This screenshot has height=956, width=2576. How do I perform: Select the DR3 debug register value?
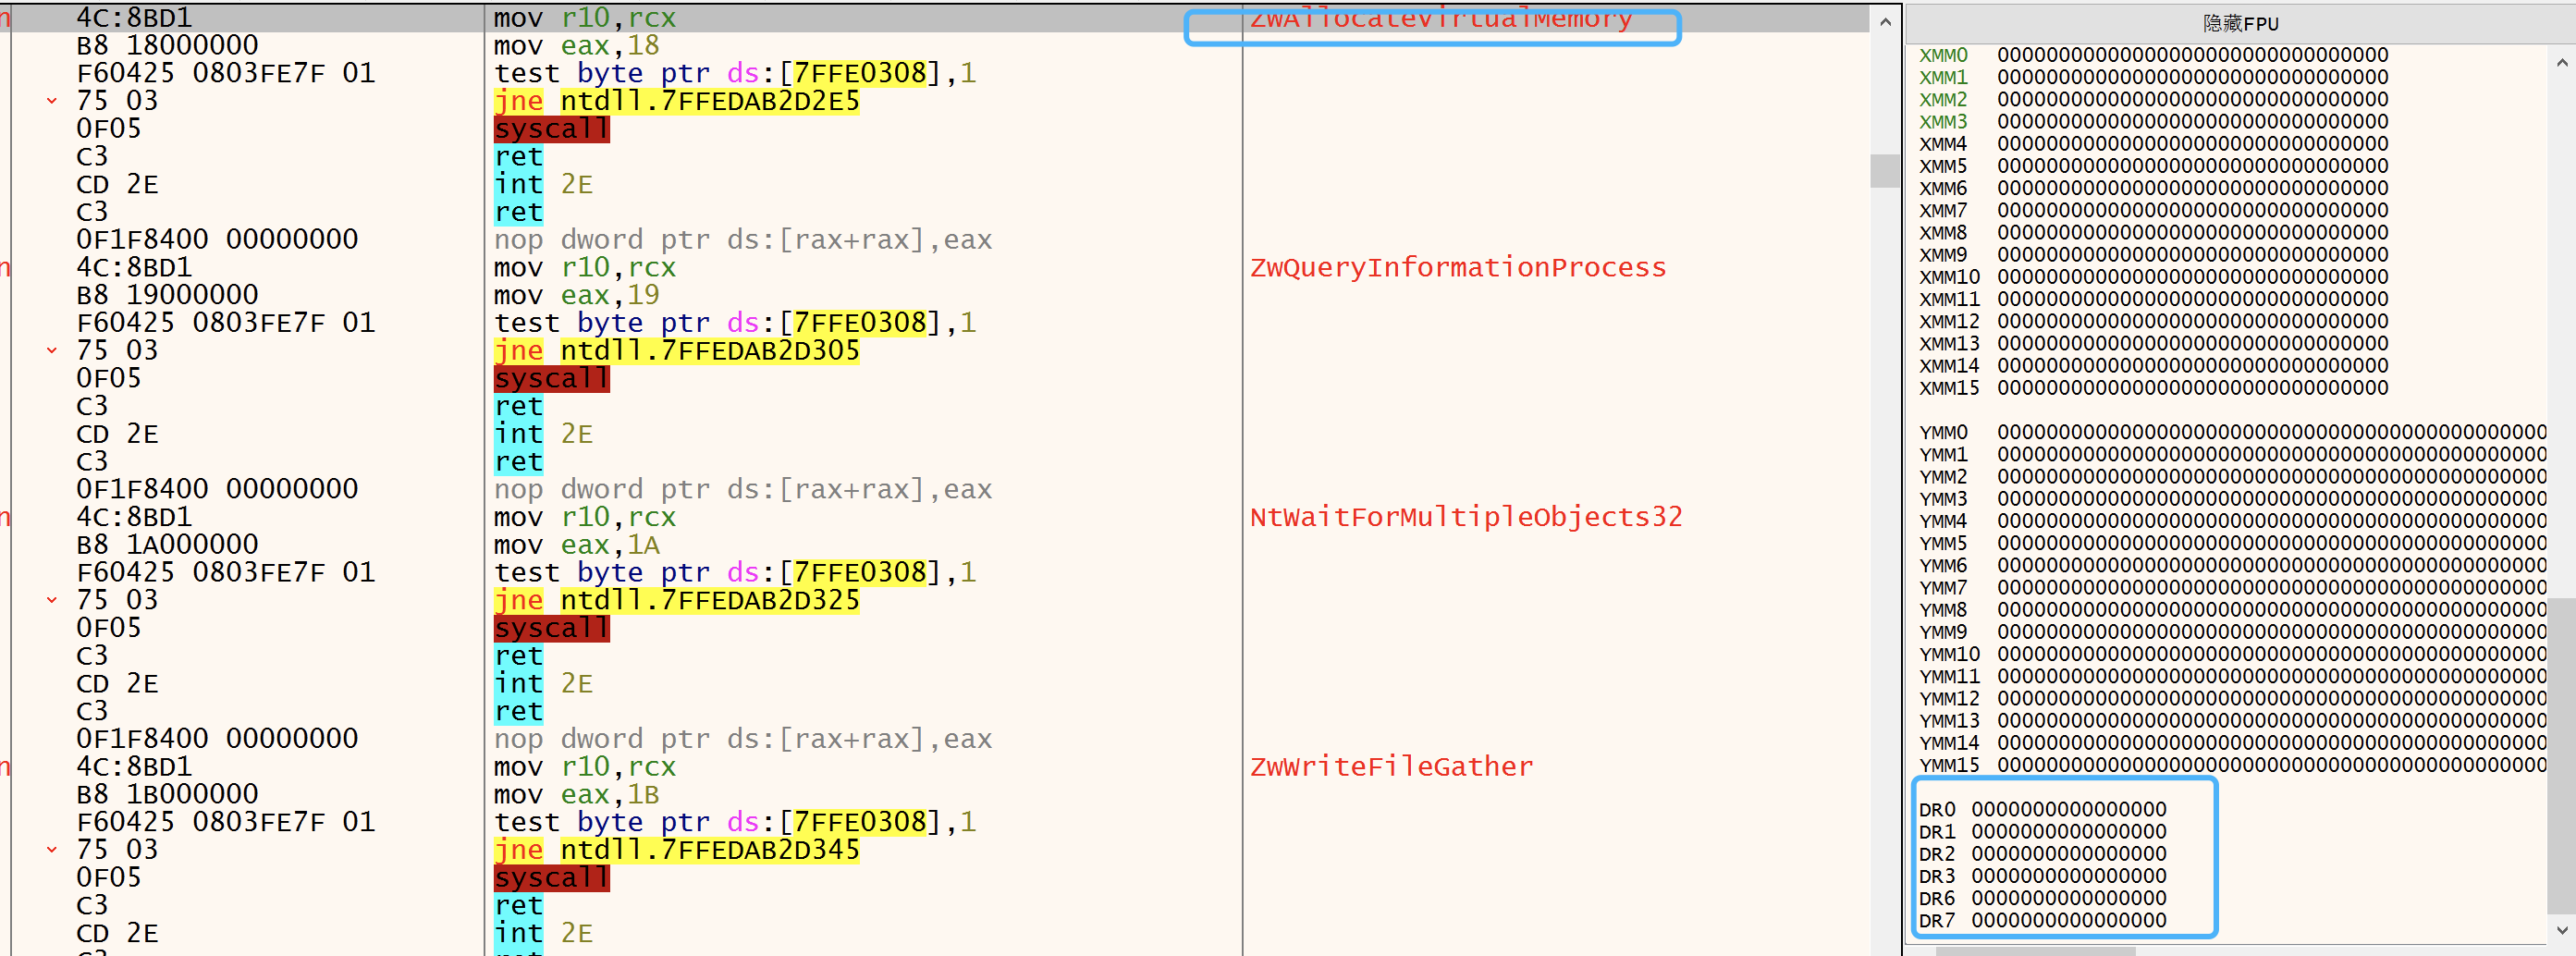pos(2069,876)
